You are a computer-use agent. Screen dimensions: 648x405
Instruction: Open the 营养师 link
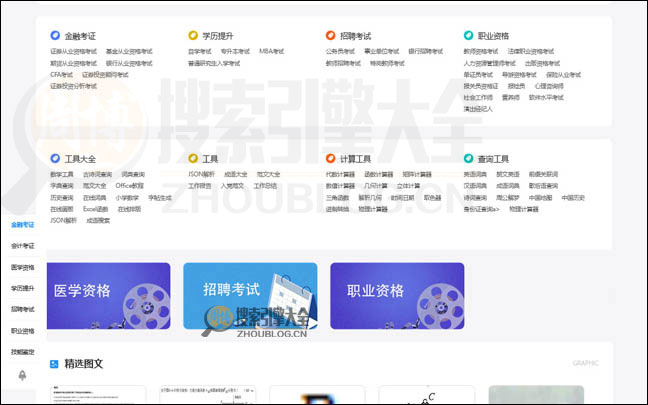[511, 98]
